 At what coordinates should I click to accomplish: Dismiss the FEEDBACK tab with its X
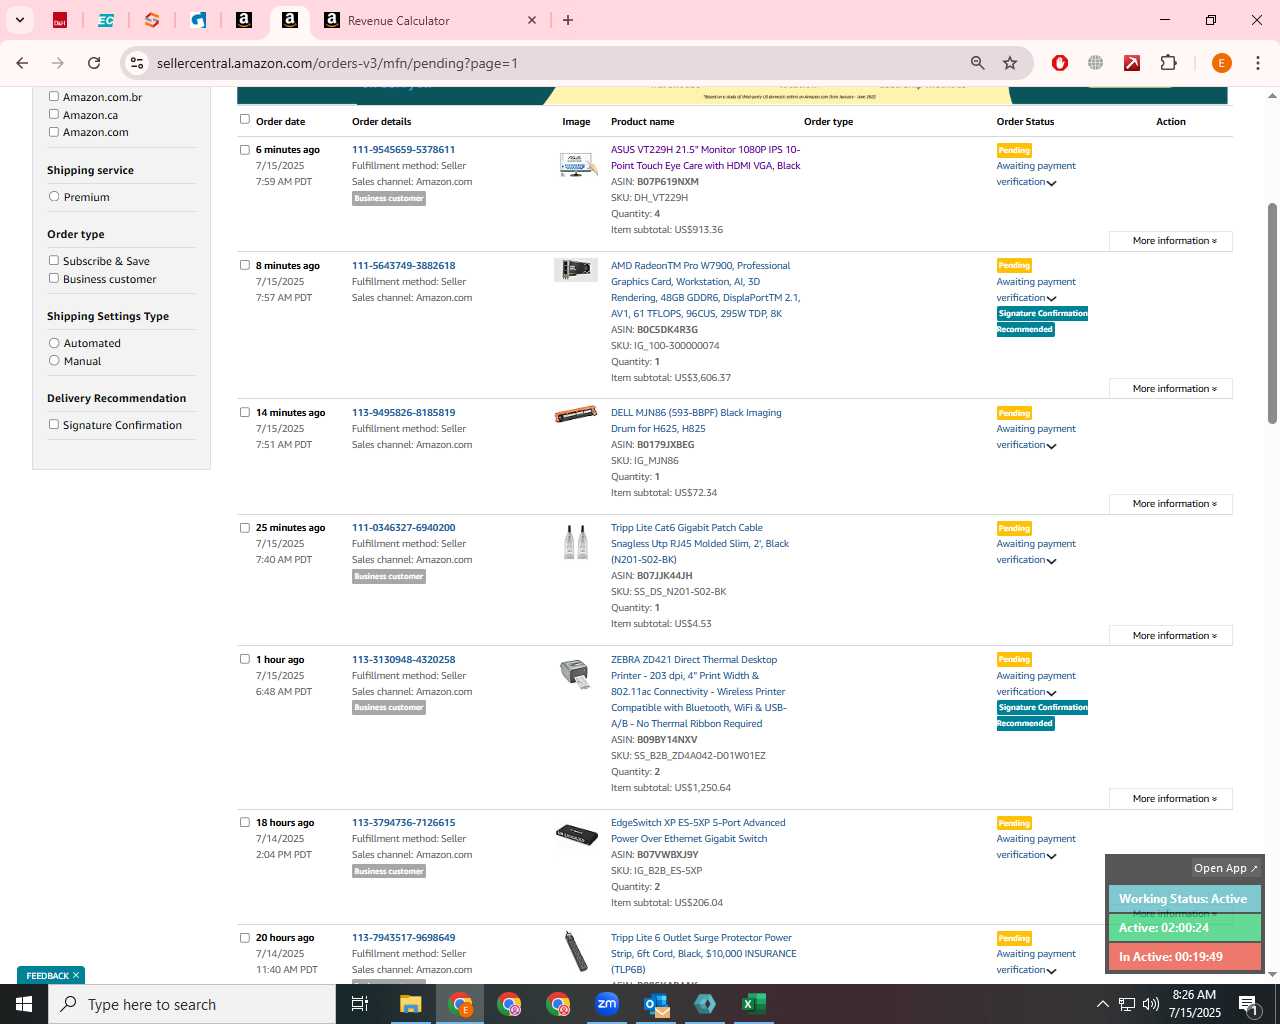76,975
